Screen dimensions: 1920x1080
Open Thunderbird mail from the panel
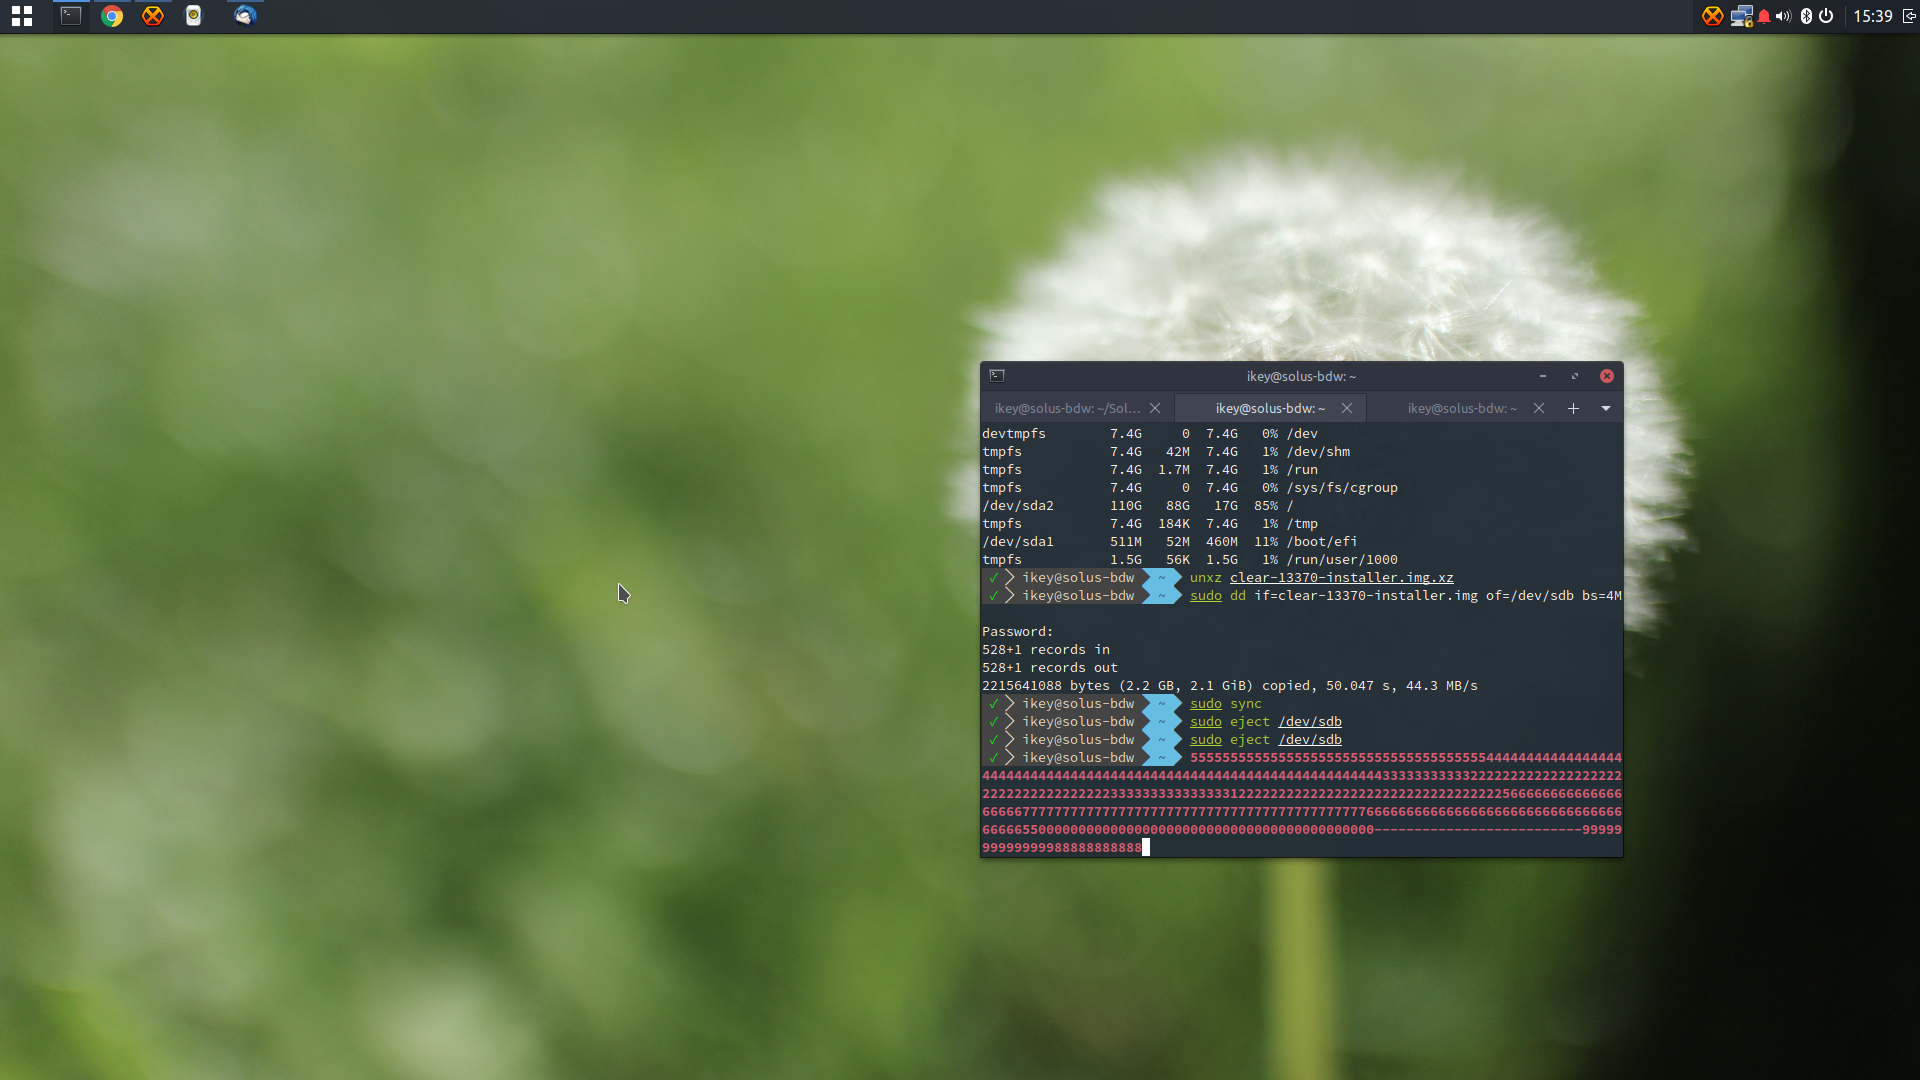(x=245, y=16)
